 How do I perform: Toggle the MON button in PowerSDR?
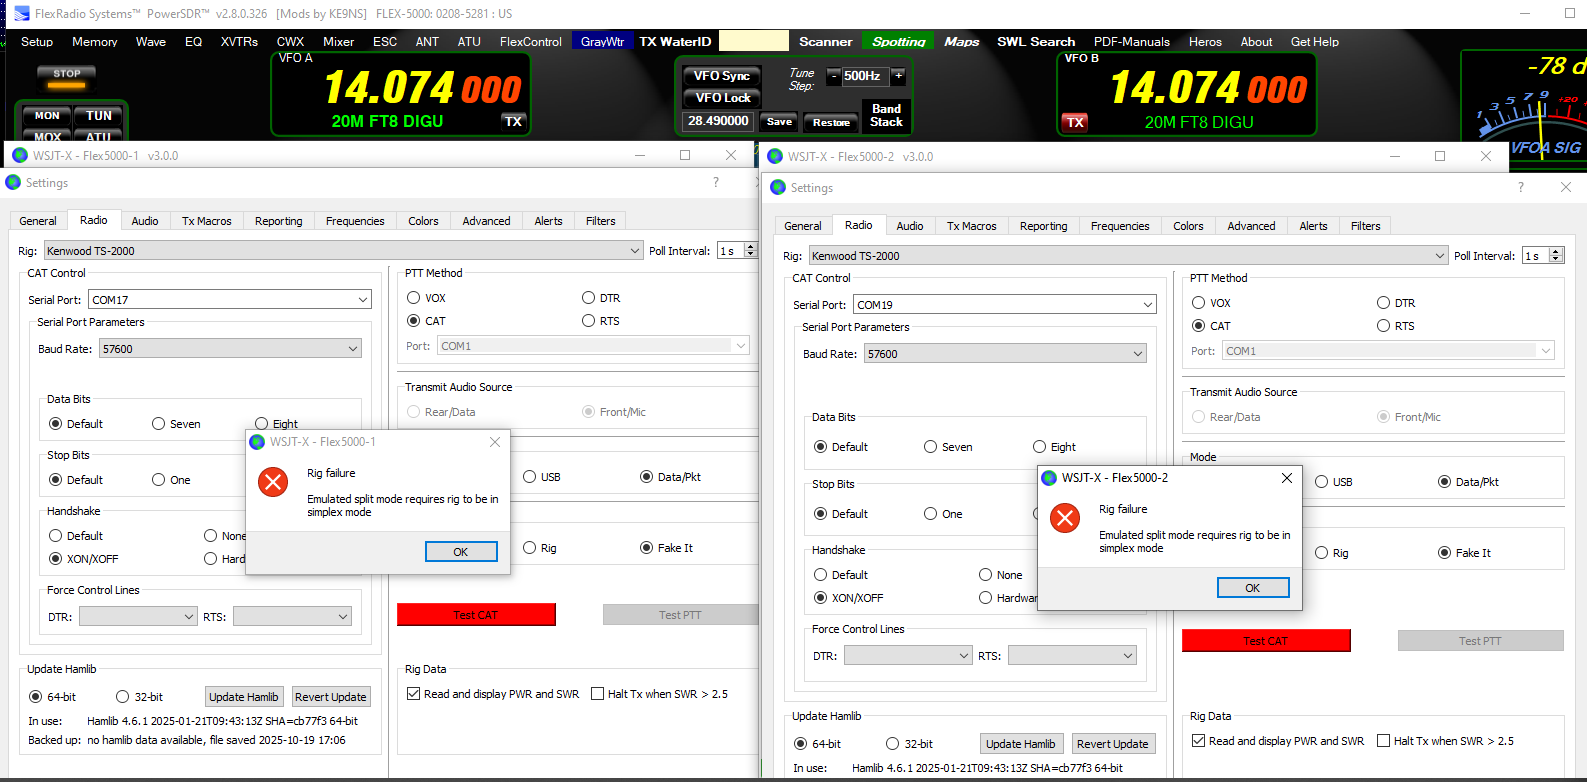tap(47, 116)
